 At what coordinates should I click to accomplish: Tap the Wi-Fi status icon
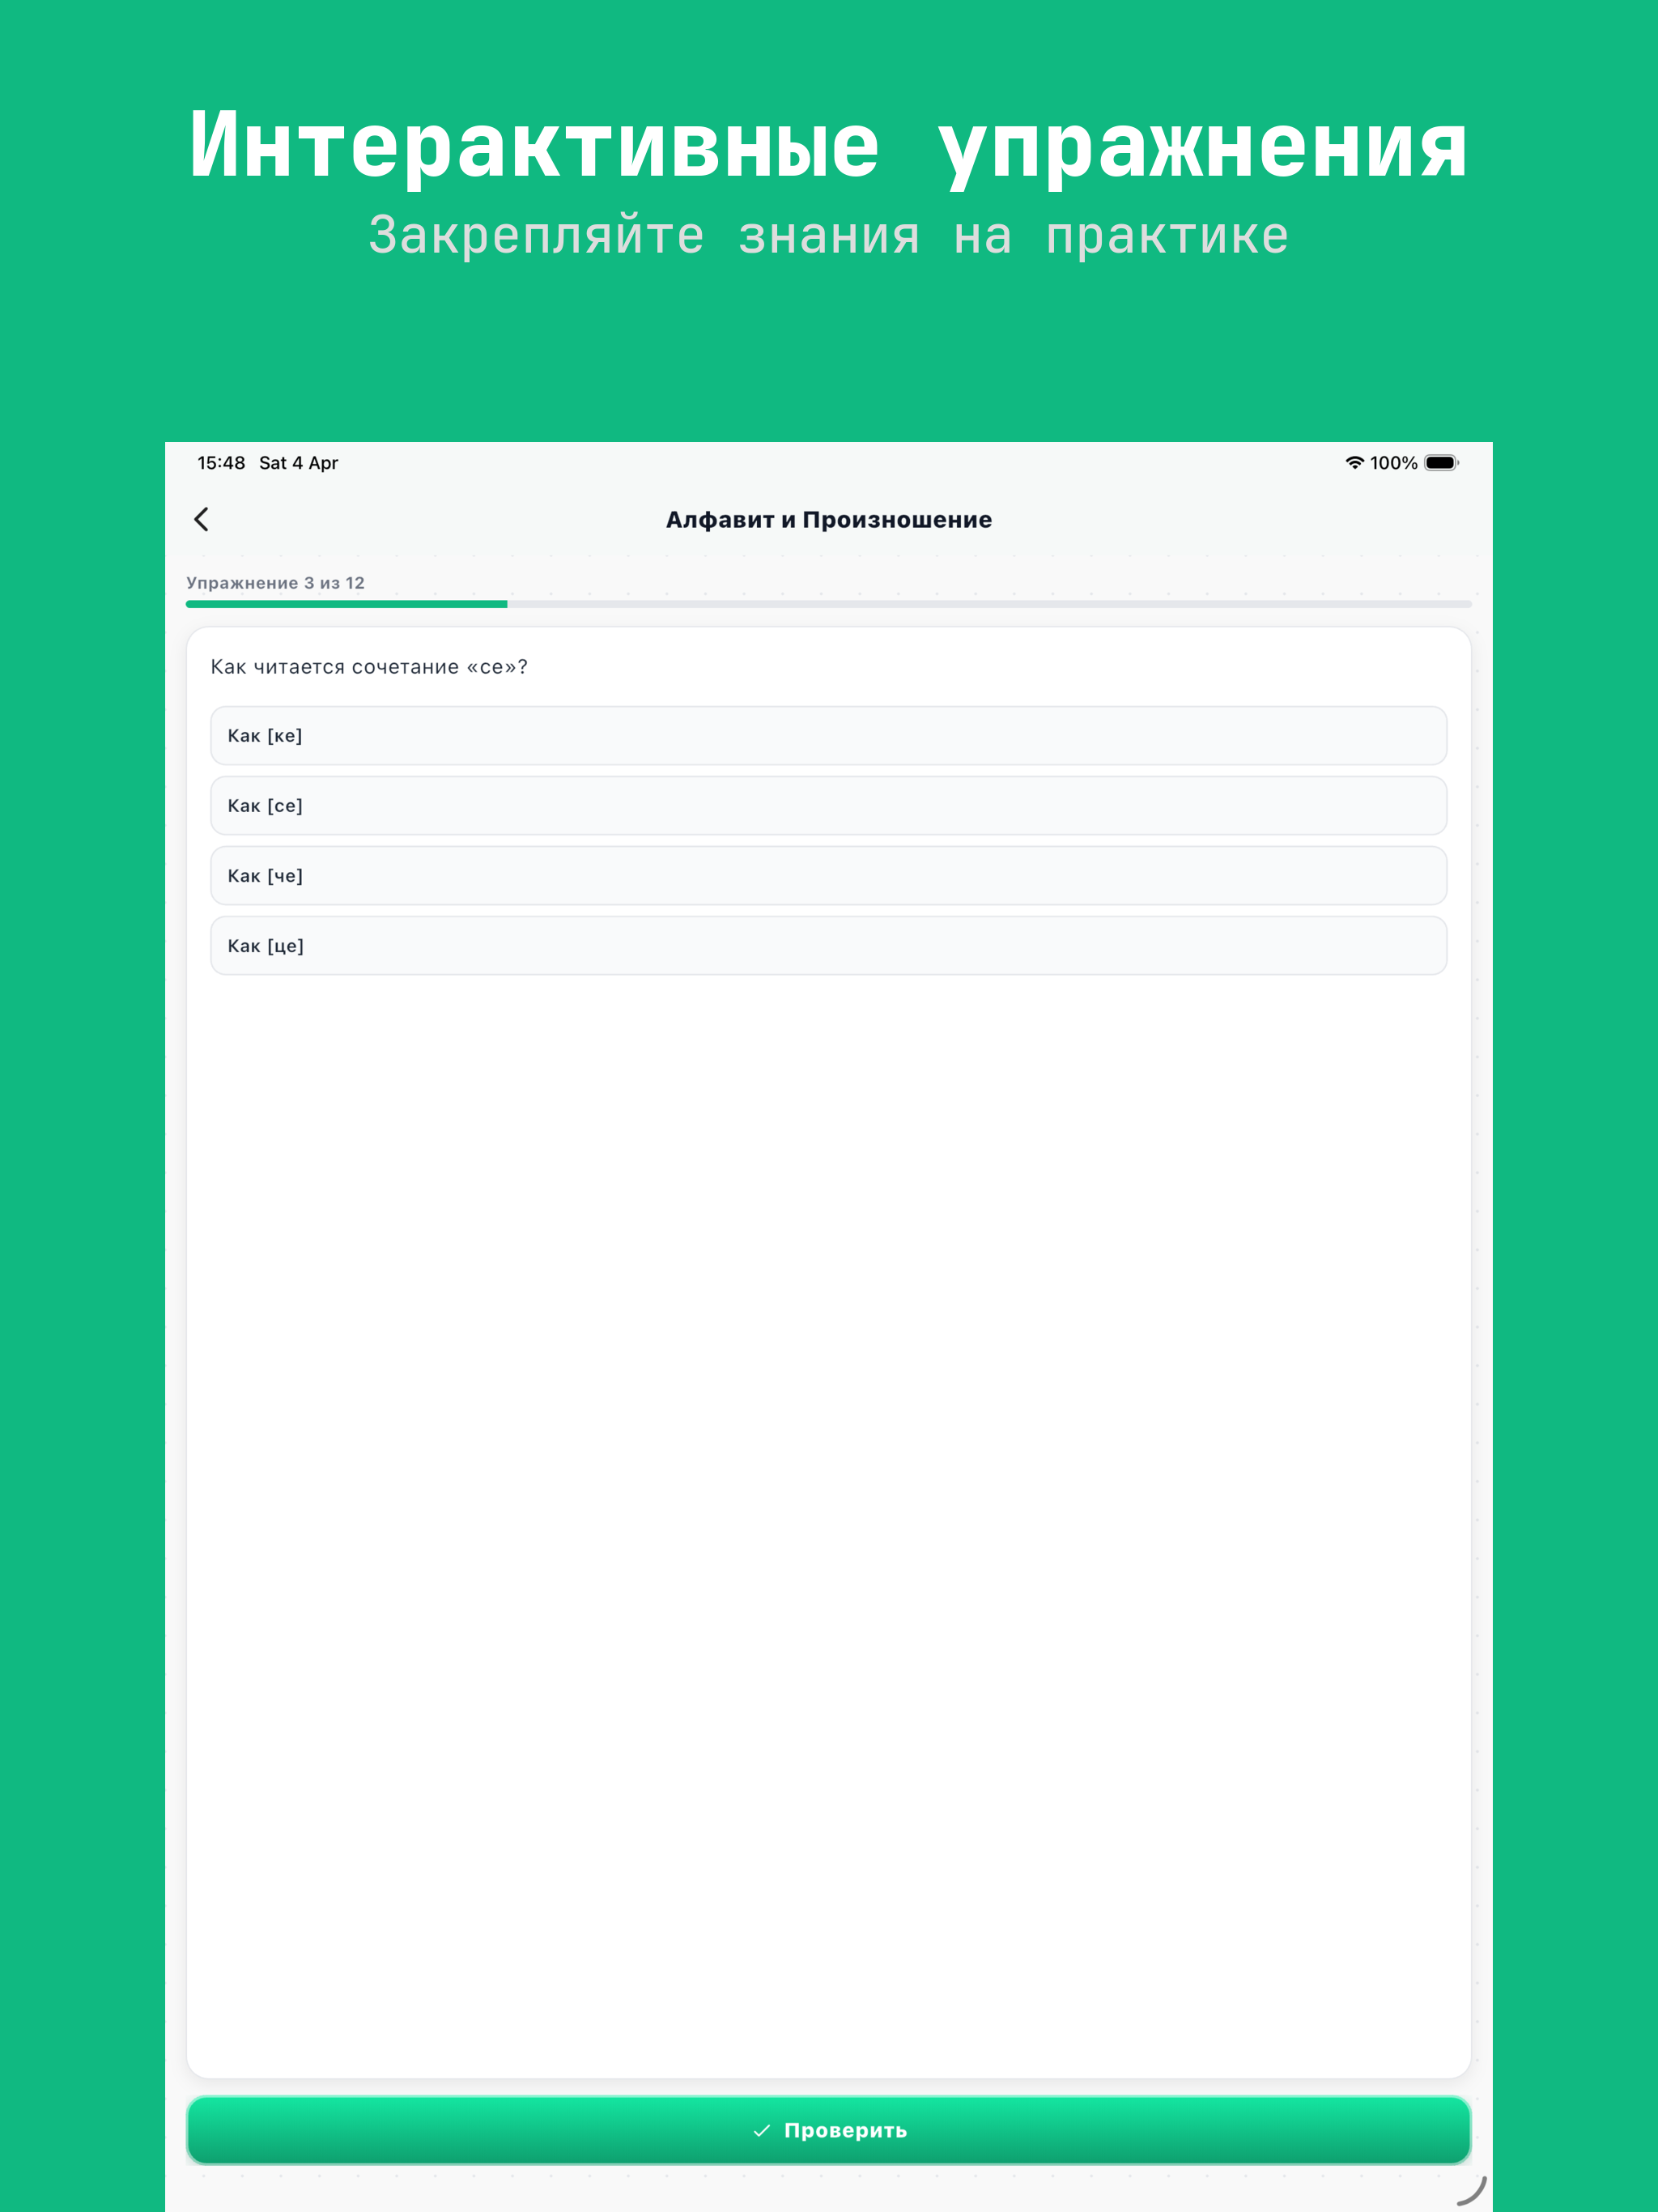1354,463
